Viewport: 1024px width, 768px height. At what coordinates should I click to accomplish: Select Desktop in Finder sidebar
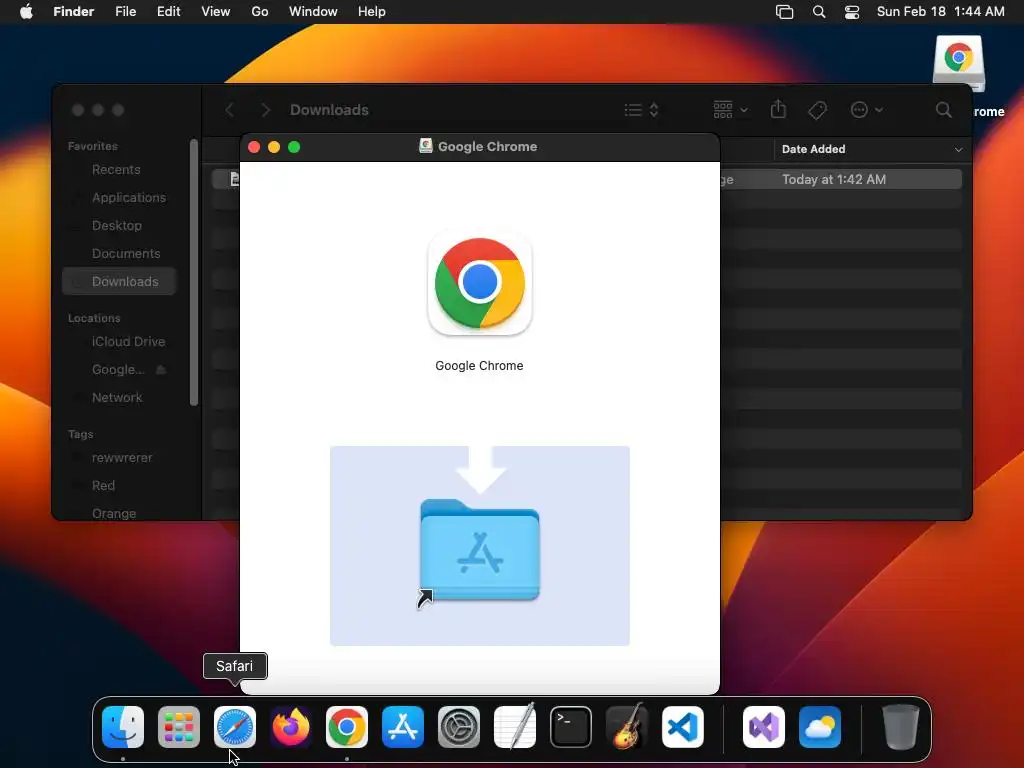119,225
